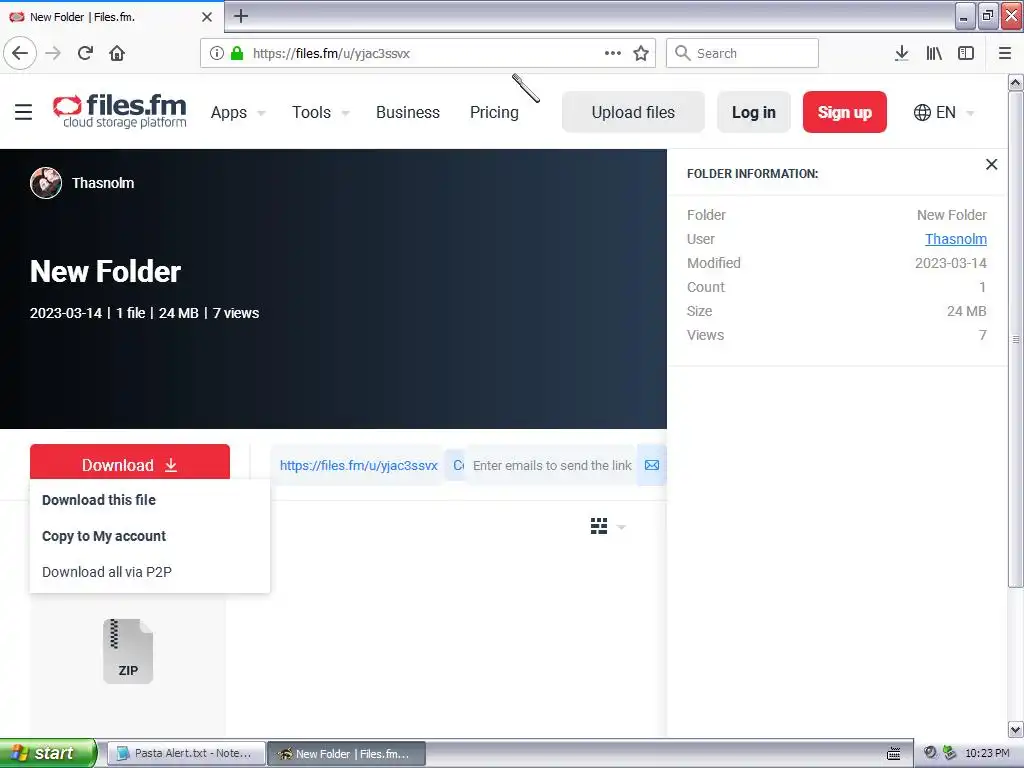Expand the view mode dropdown arrow
This screenshot has width=1024, height=768.
click(x=621, y=526)
